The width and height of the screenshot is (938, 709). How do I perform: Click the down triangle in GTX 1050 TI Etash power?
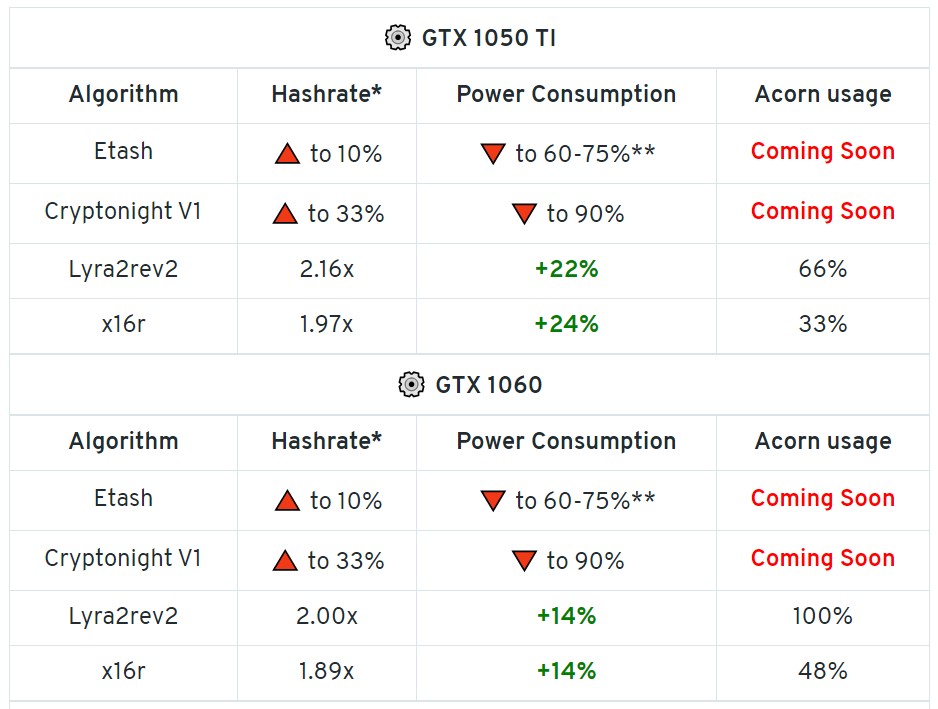click(x=493, y=154)
